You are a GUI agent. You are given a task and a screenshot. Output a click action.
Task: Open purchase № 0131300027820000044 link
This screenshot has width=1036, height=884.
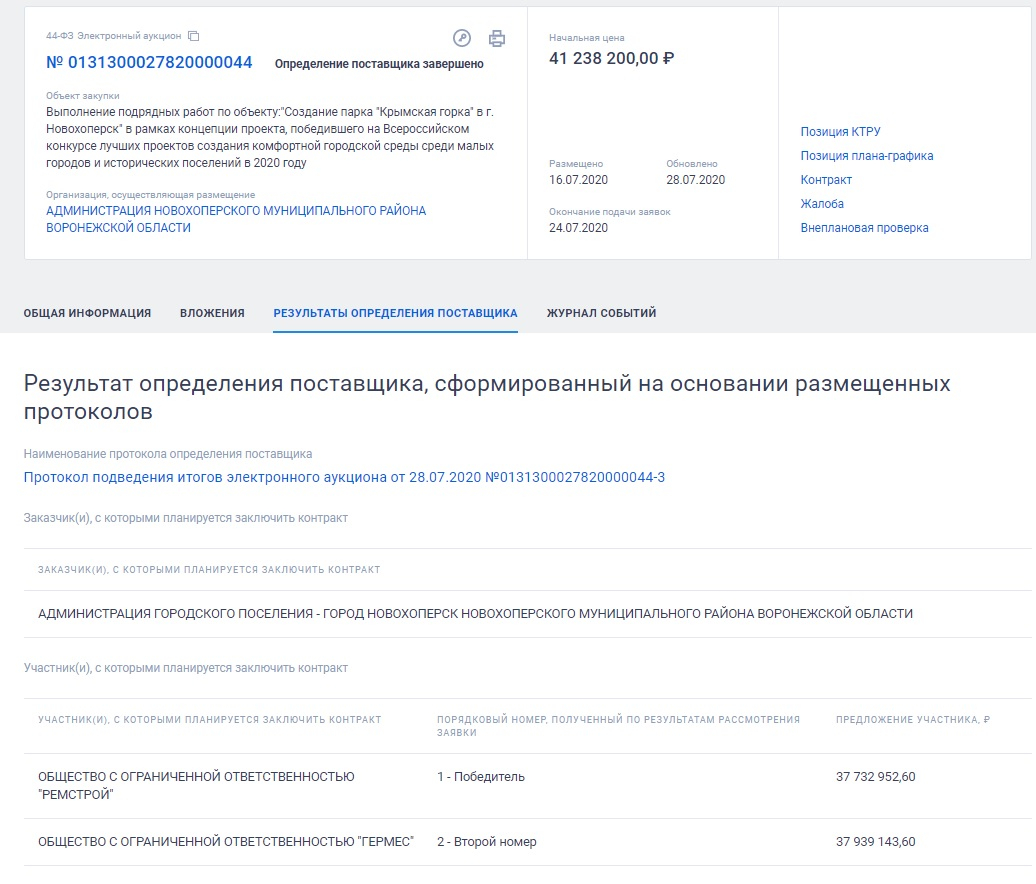149,63
